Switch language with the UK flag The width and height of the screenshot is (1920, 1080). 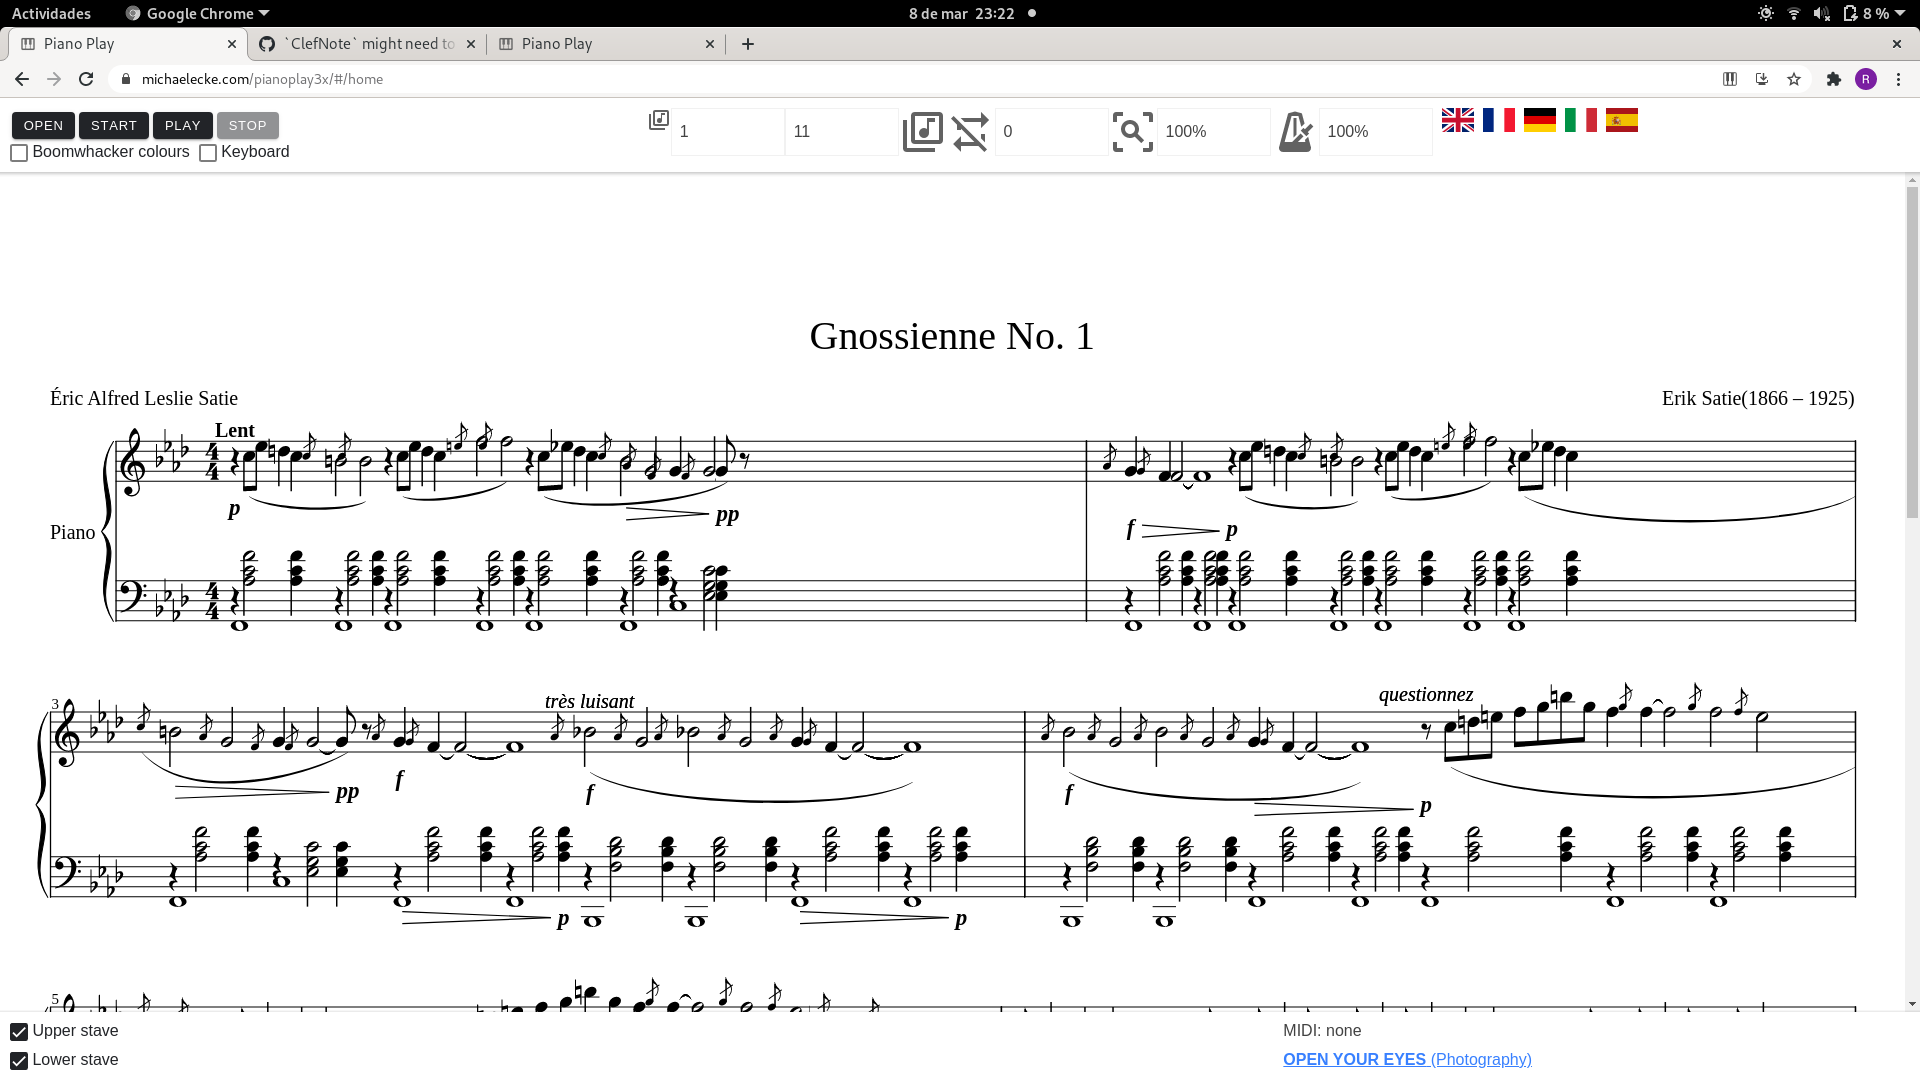click(1457, 120)
